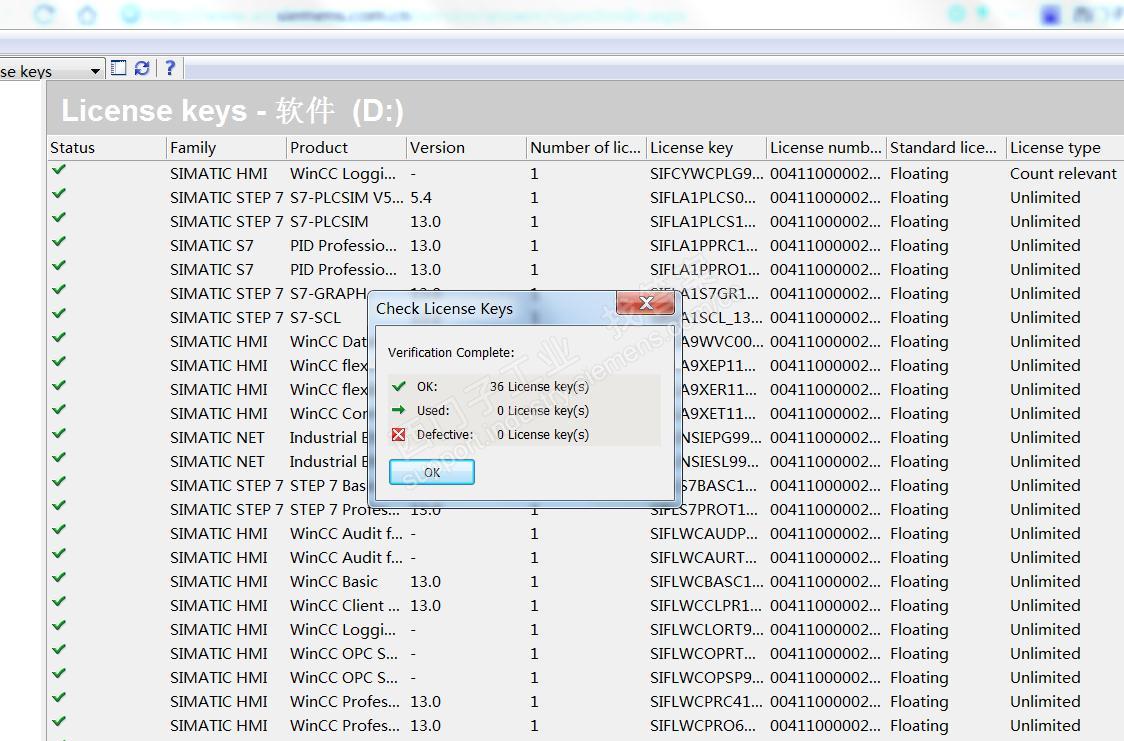The image size is (1124, 741).
Task: Select status checkmark of S7-SCL row
Action: 59,314
